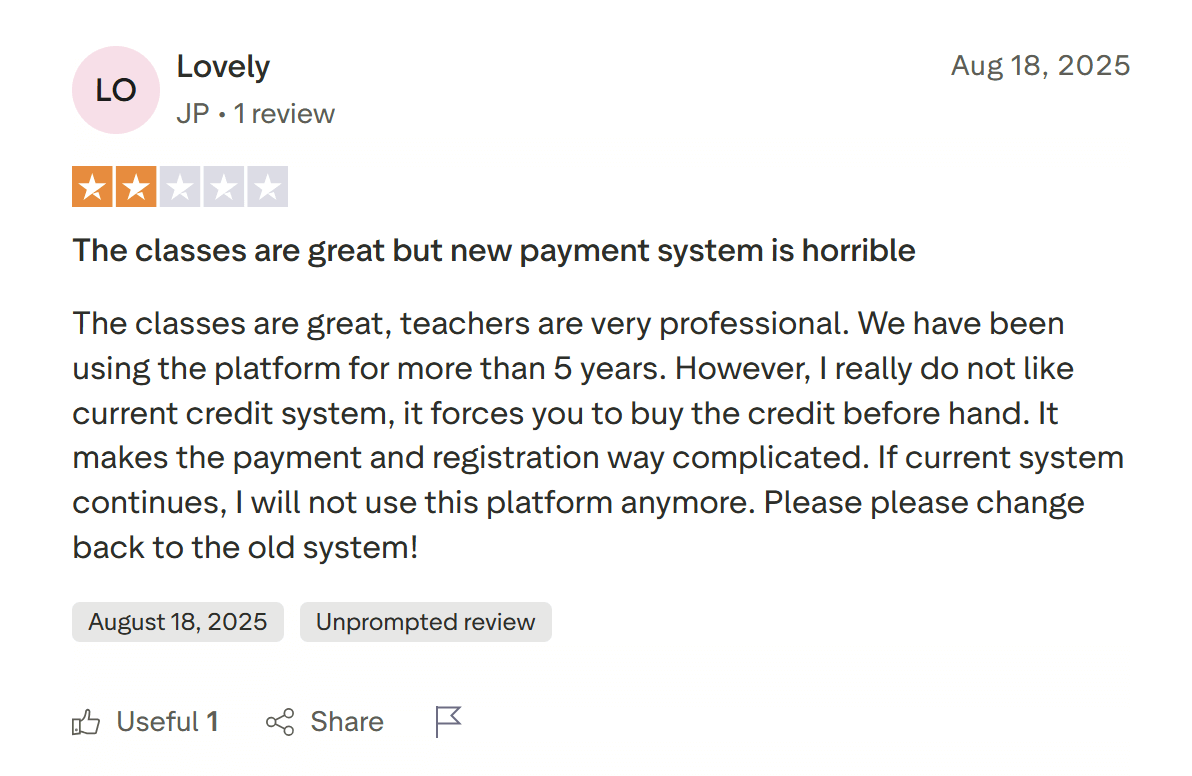Click the Share network icon

tap(280, 722)
